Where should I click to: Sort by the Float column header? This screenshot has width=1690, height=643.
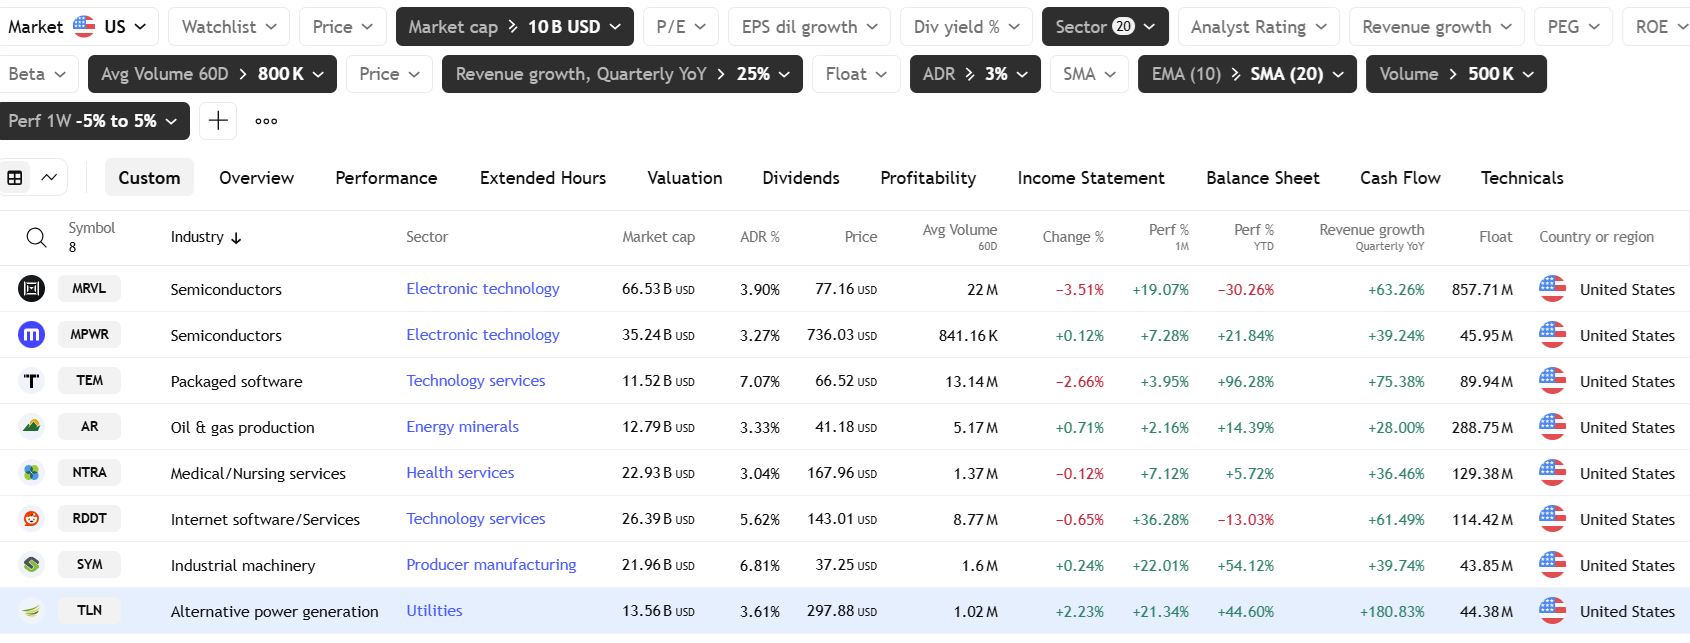pyautogui.click(x=1496, y=237)
